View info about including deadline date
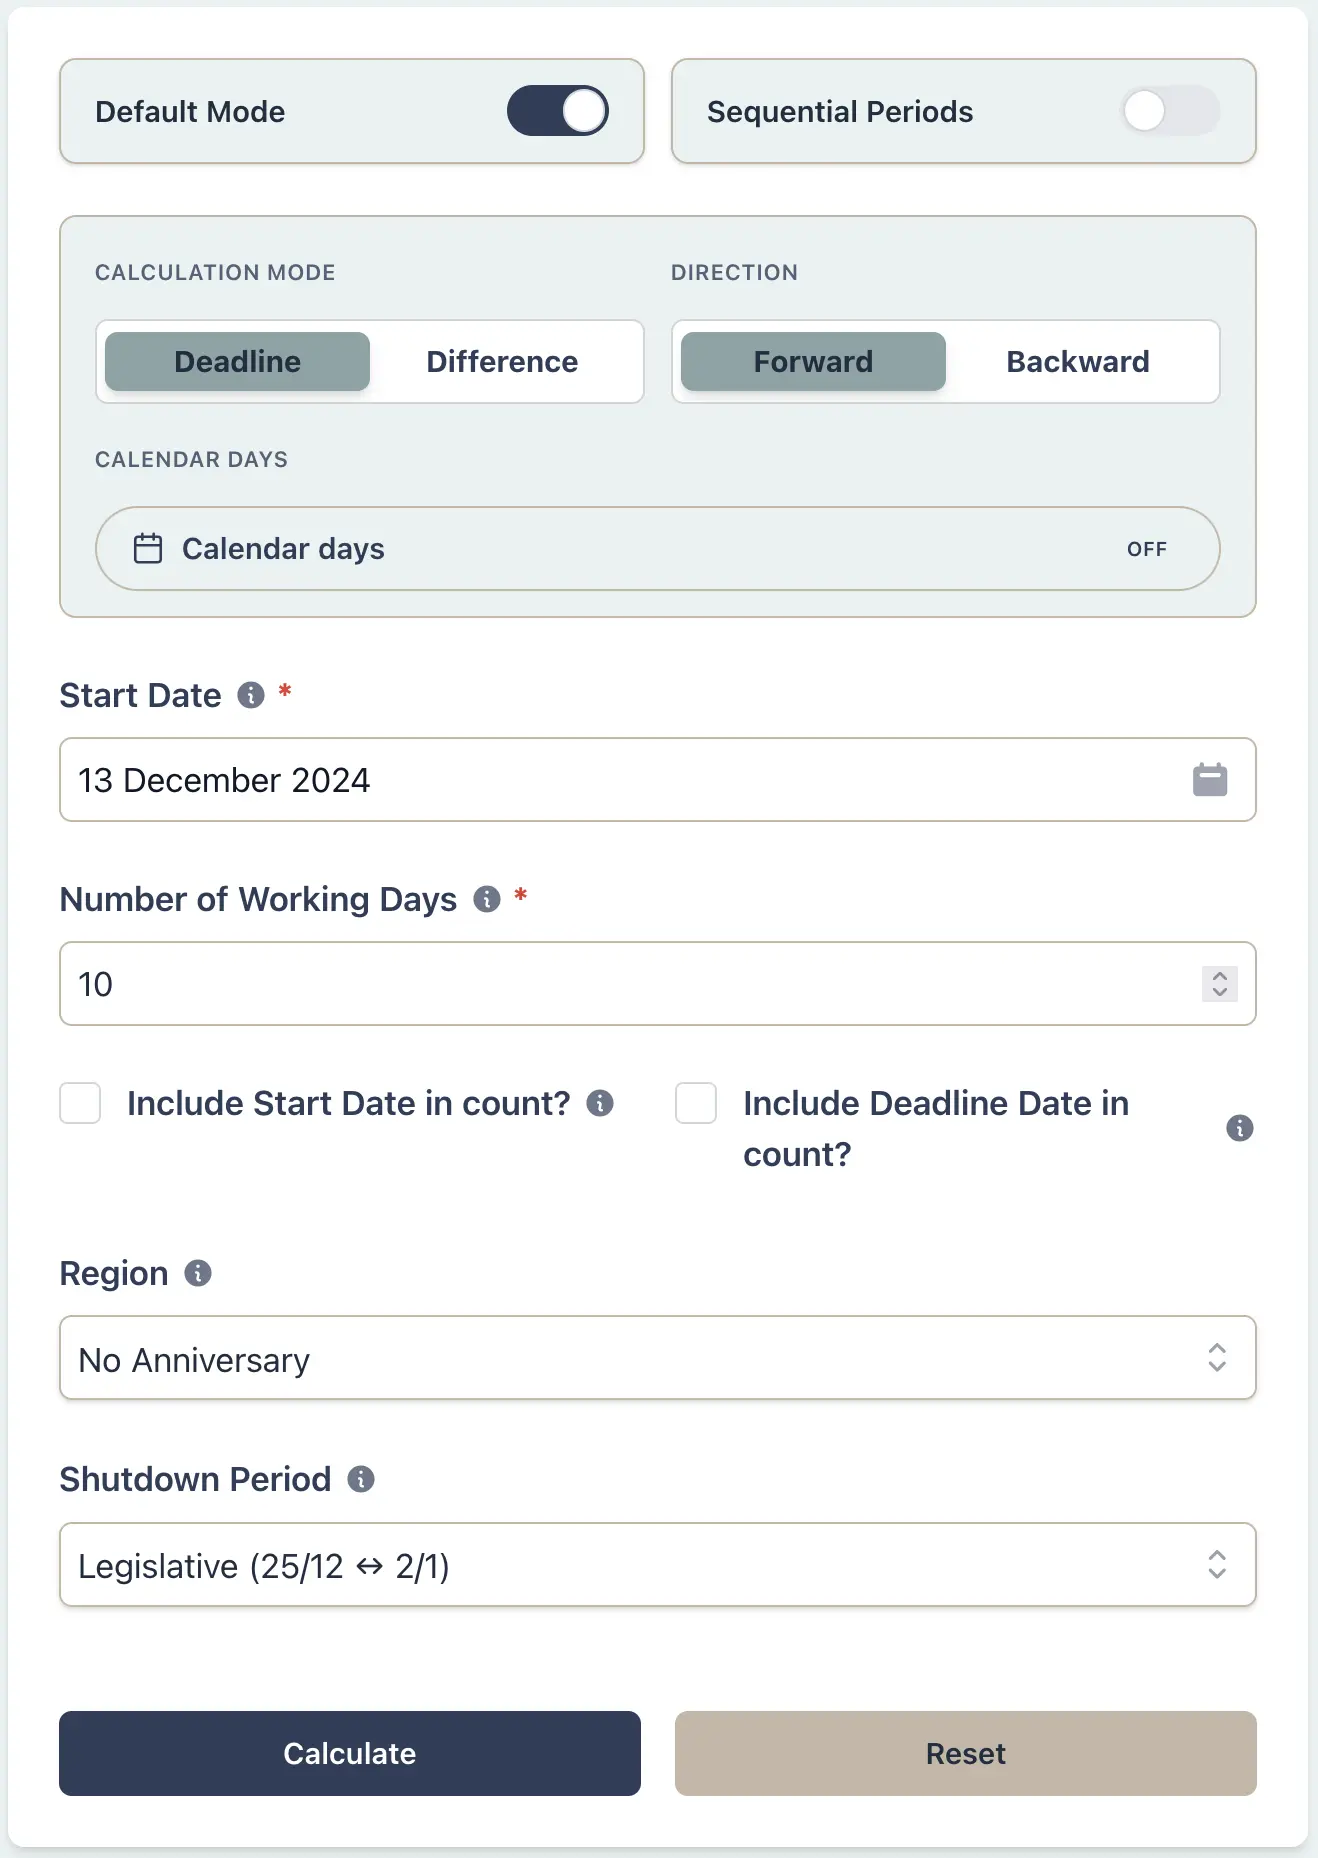Image resolution: width=1318 pixels, height=1858 pixels. [x=1240, y=1128]
